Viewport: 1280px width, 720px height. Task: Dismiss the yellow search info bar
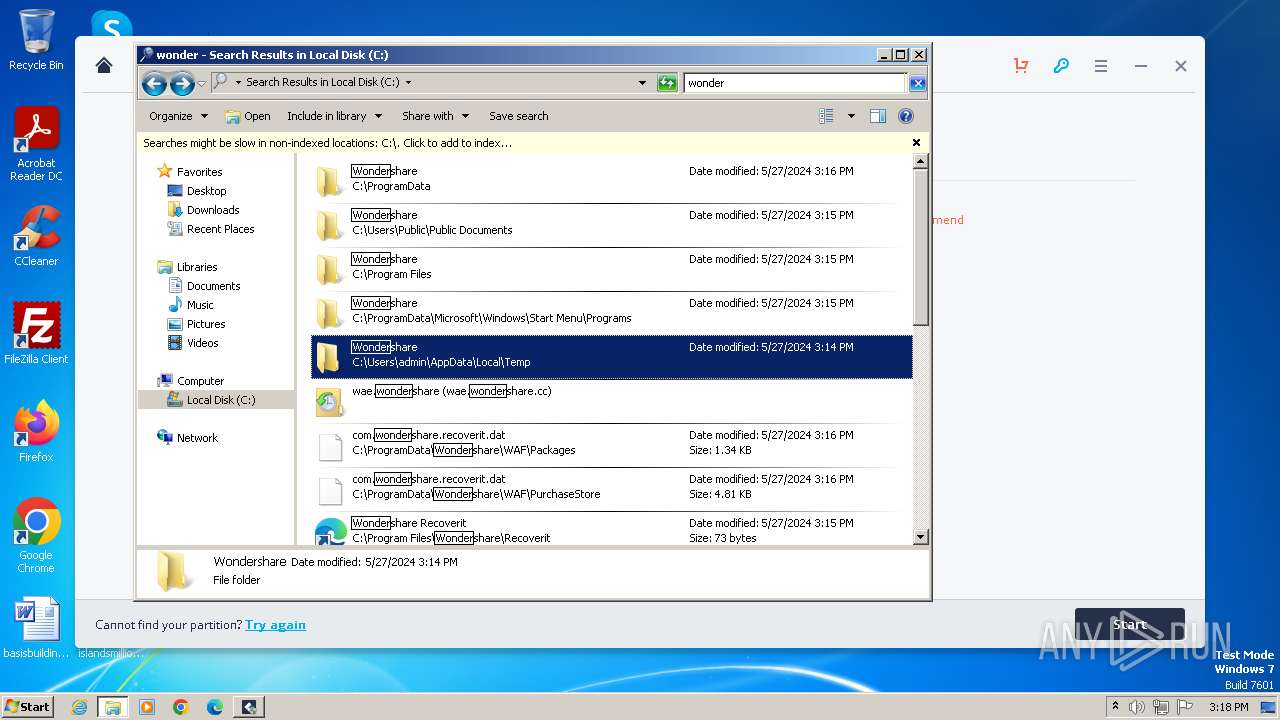click(916, 143)
